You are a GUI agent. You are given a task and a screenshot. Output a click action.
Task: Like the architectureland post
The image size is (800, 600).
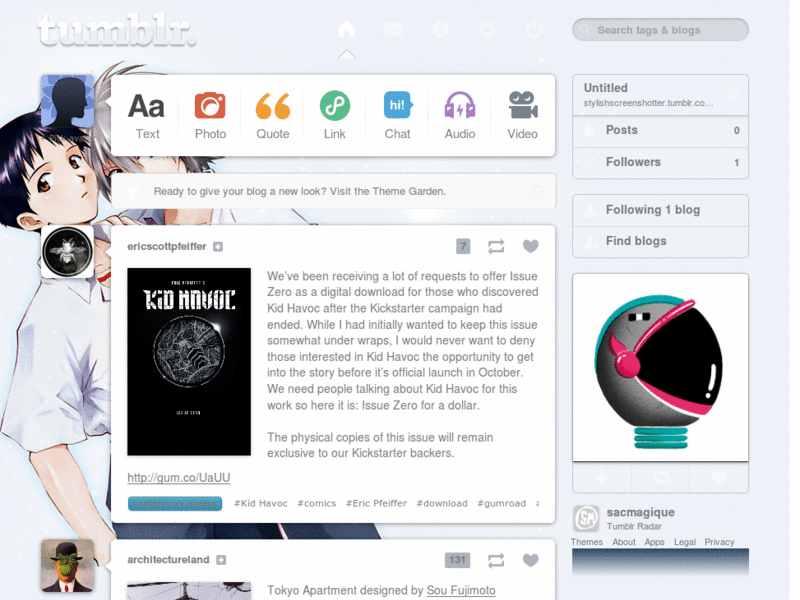point(531,560)
